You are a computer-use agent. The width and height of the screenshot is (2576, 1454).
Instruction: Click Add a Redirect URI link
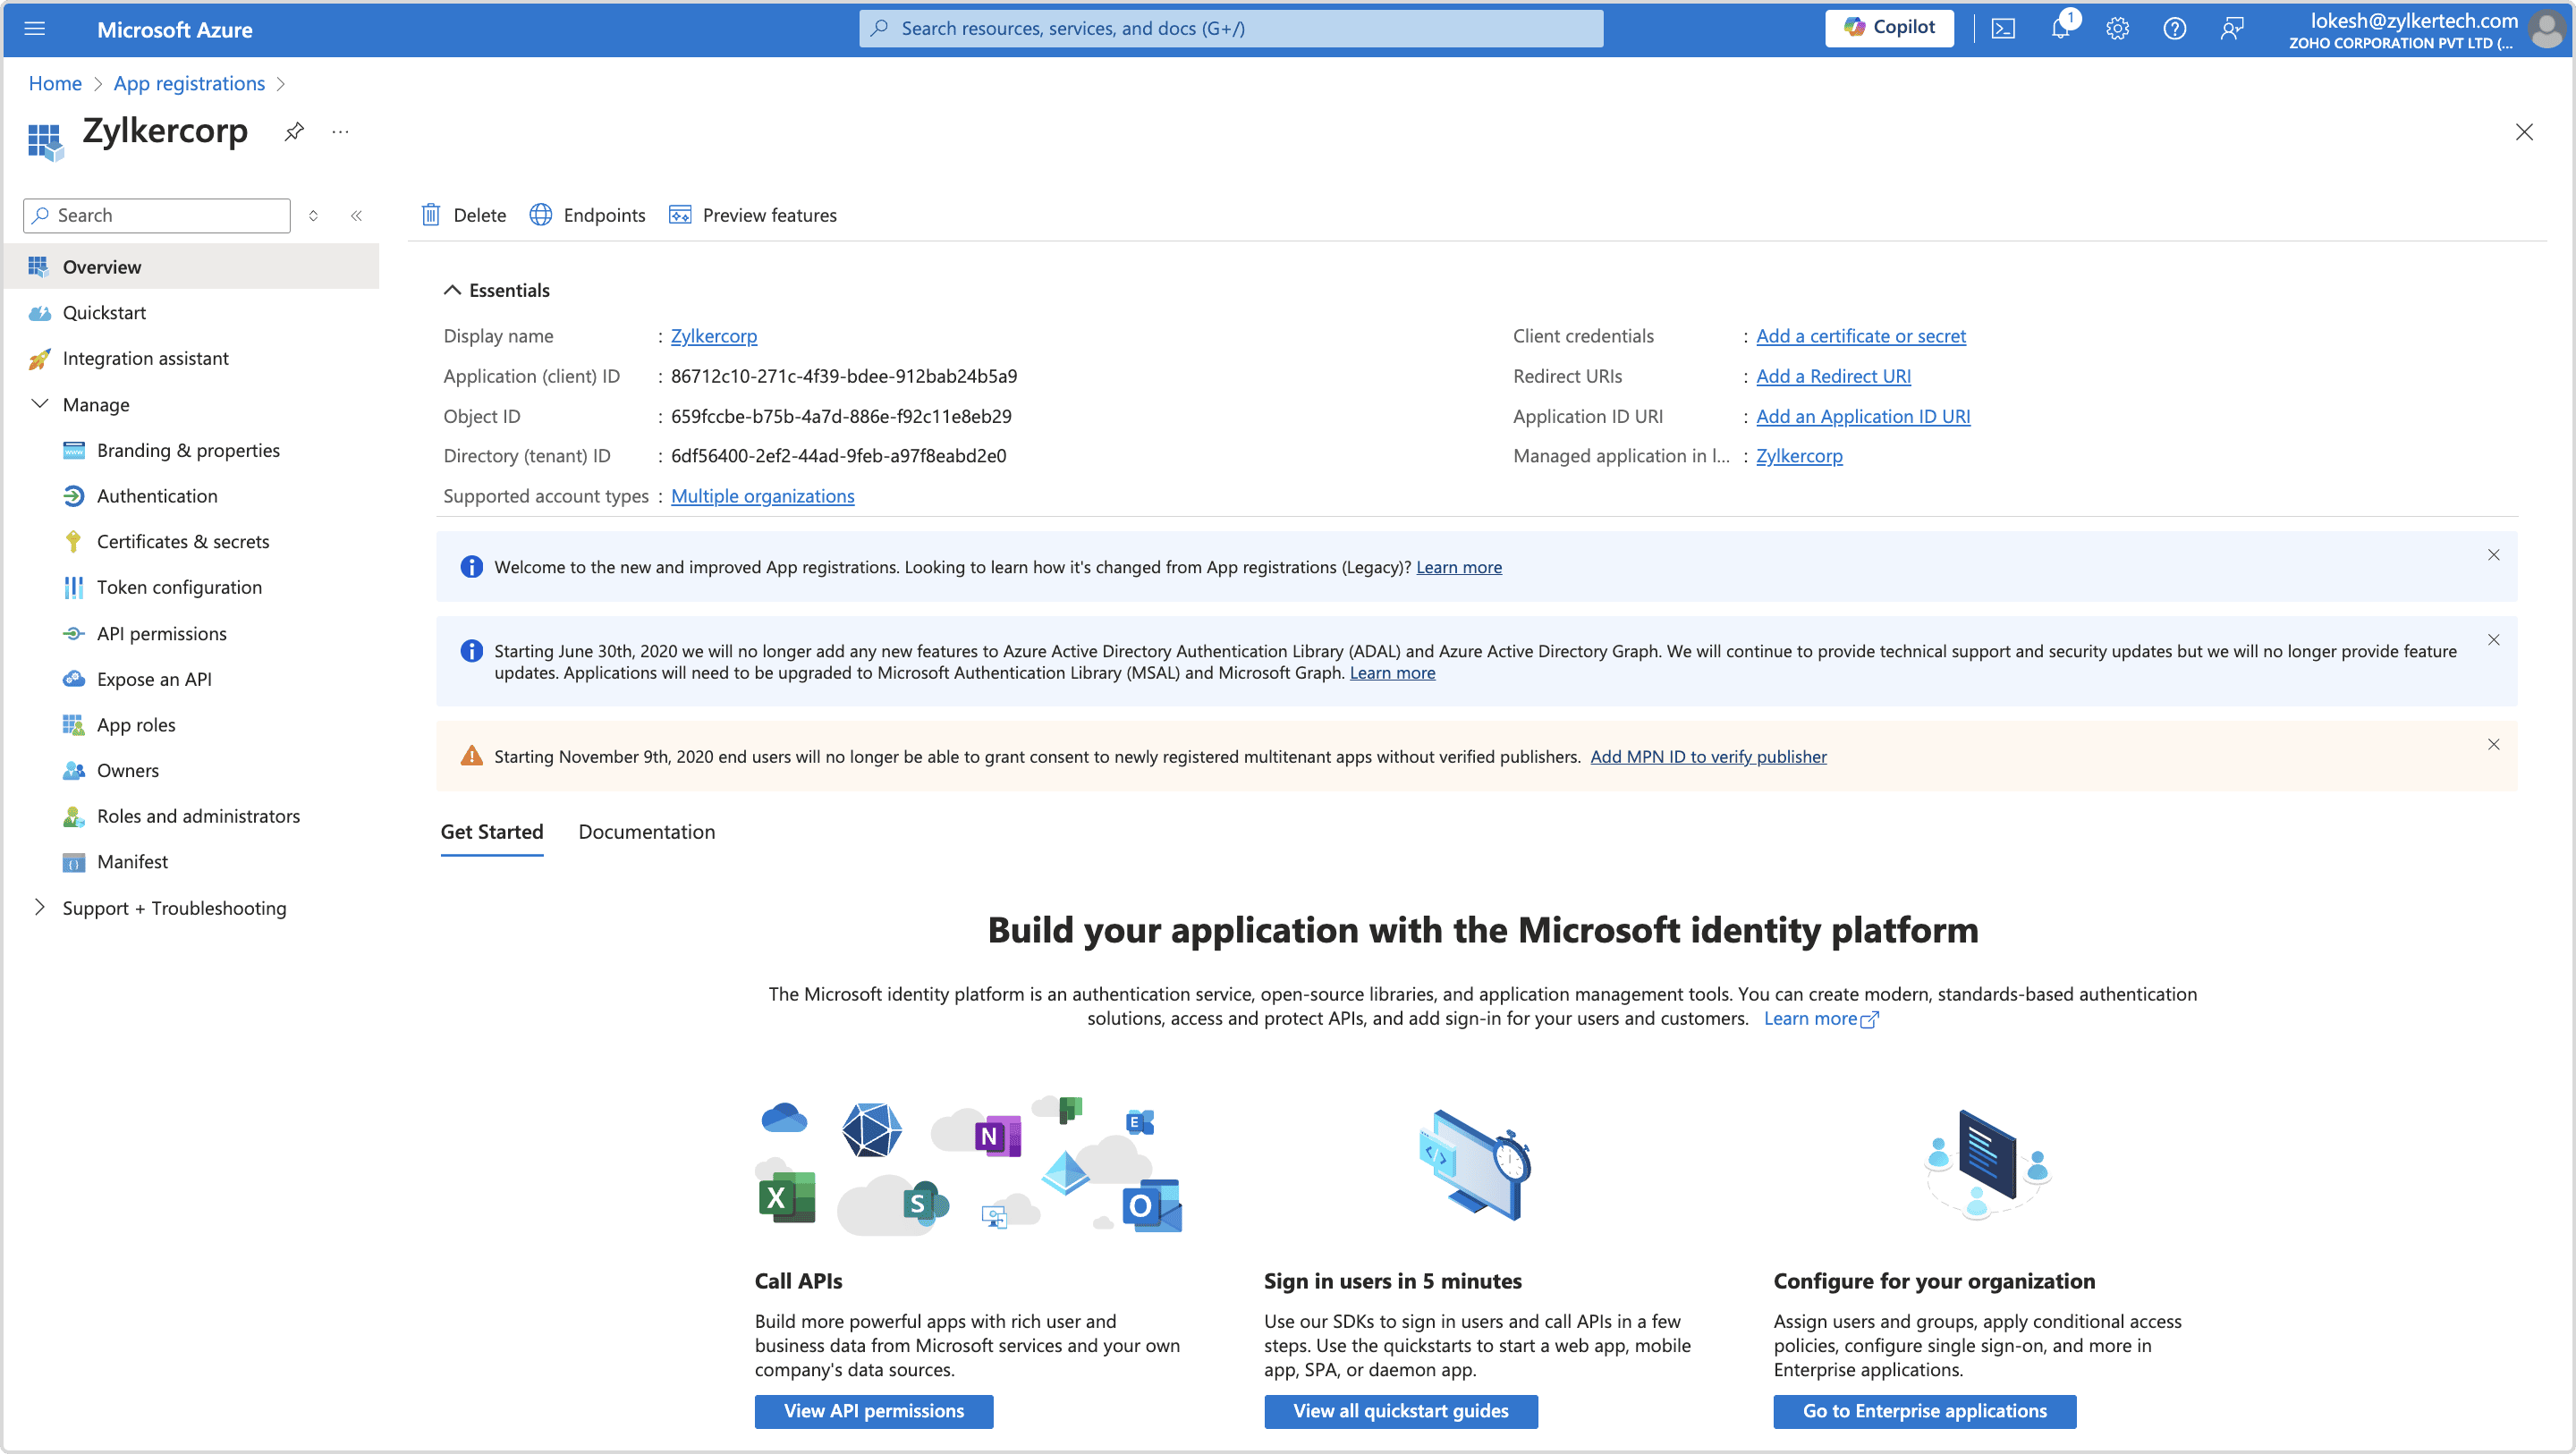click(1832, 376)
